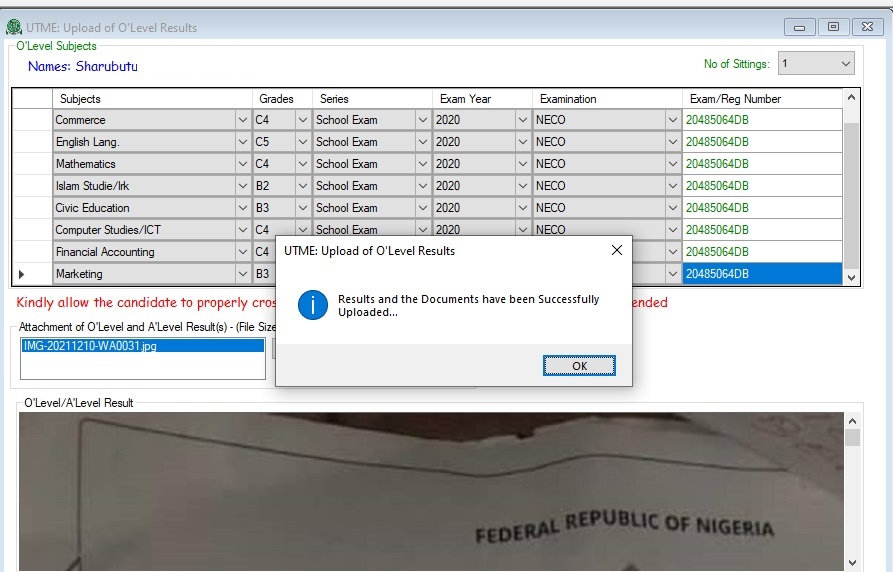Click the Marketing row selector arrow
The width and height of the screenshot is (893, 572).
pyautogui.click(x=22, y=274)
